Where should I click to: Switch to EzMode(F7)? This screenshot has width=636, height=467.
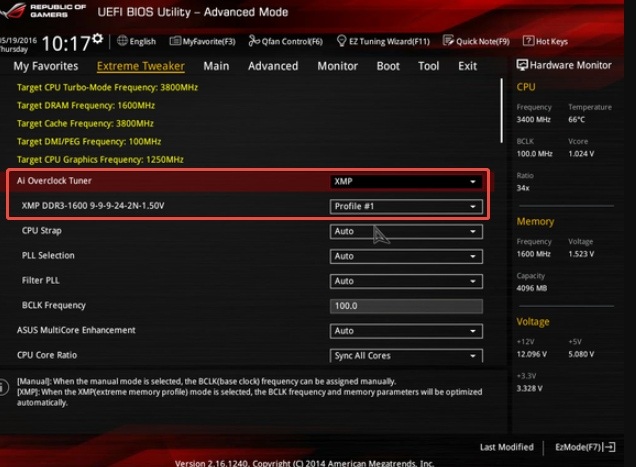tap(585, 447)
